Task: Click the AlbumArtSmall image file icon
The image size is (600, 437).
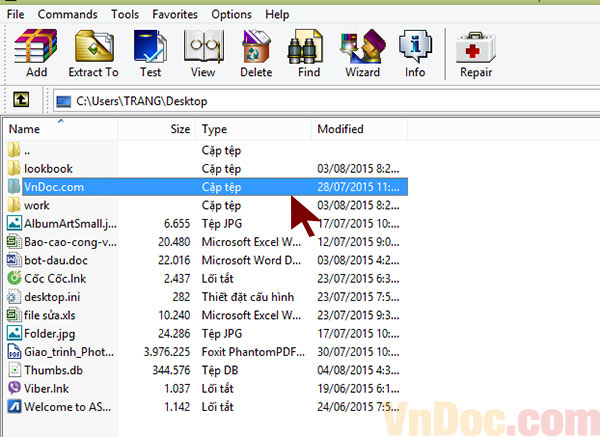Action: click(x=14, y=223)
